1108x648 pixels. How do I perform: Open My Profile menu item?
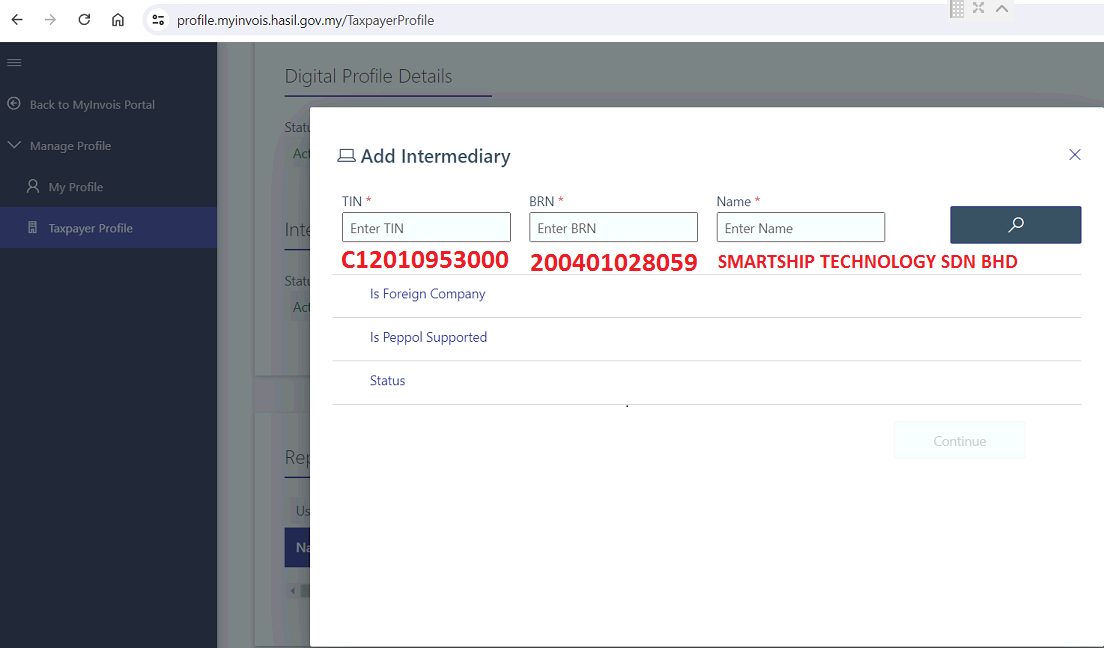76,187
